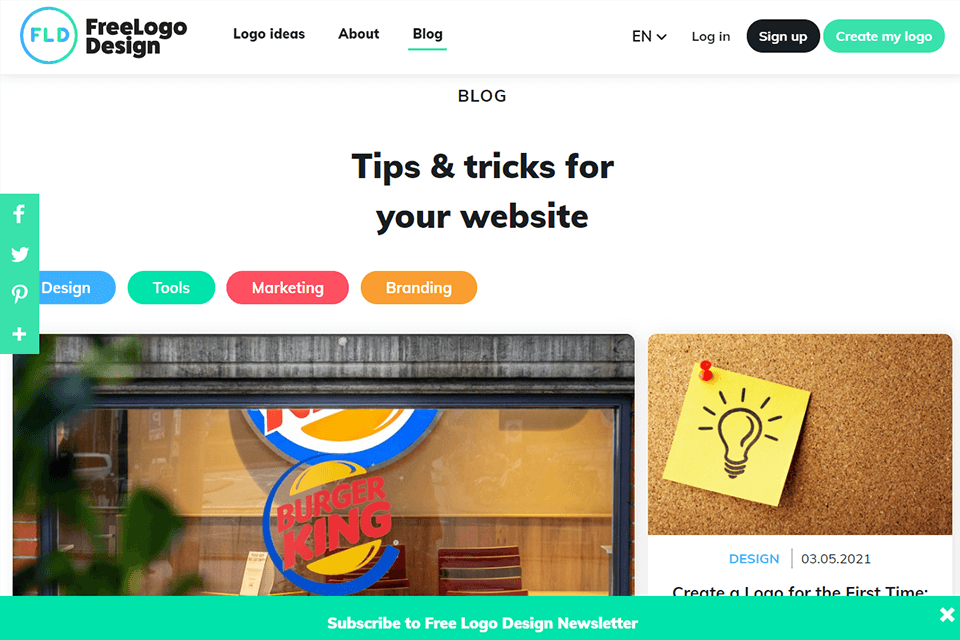The width and height of the screenshot is (960, 640).
Task: Click the Sign up button
Action: tap(782, 36)
